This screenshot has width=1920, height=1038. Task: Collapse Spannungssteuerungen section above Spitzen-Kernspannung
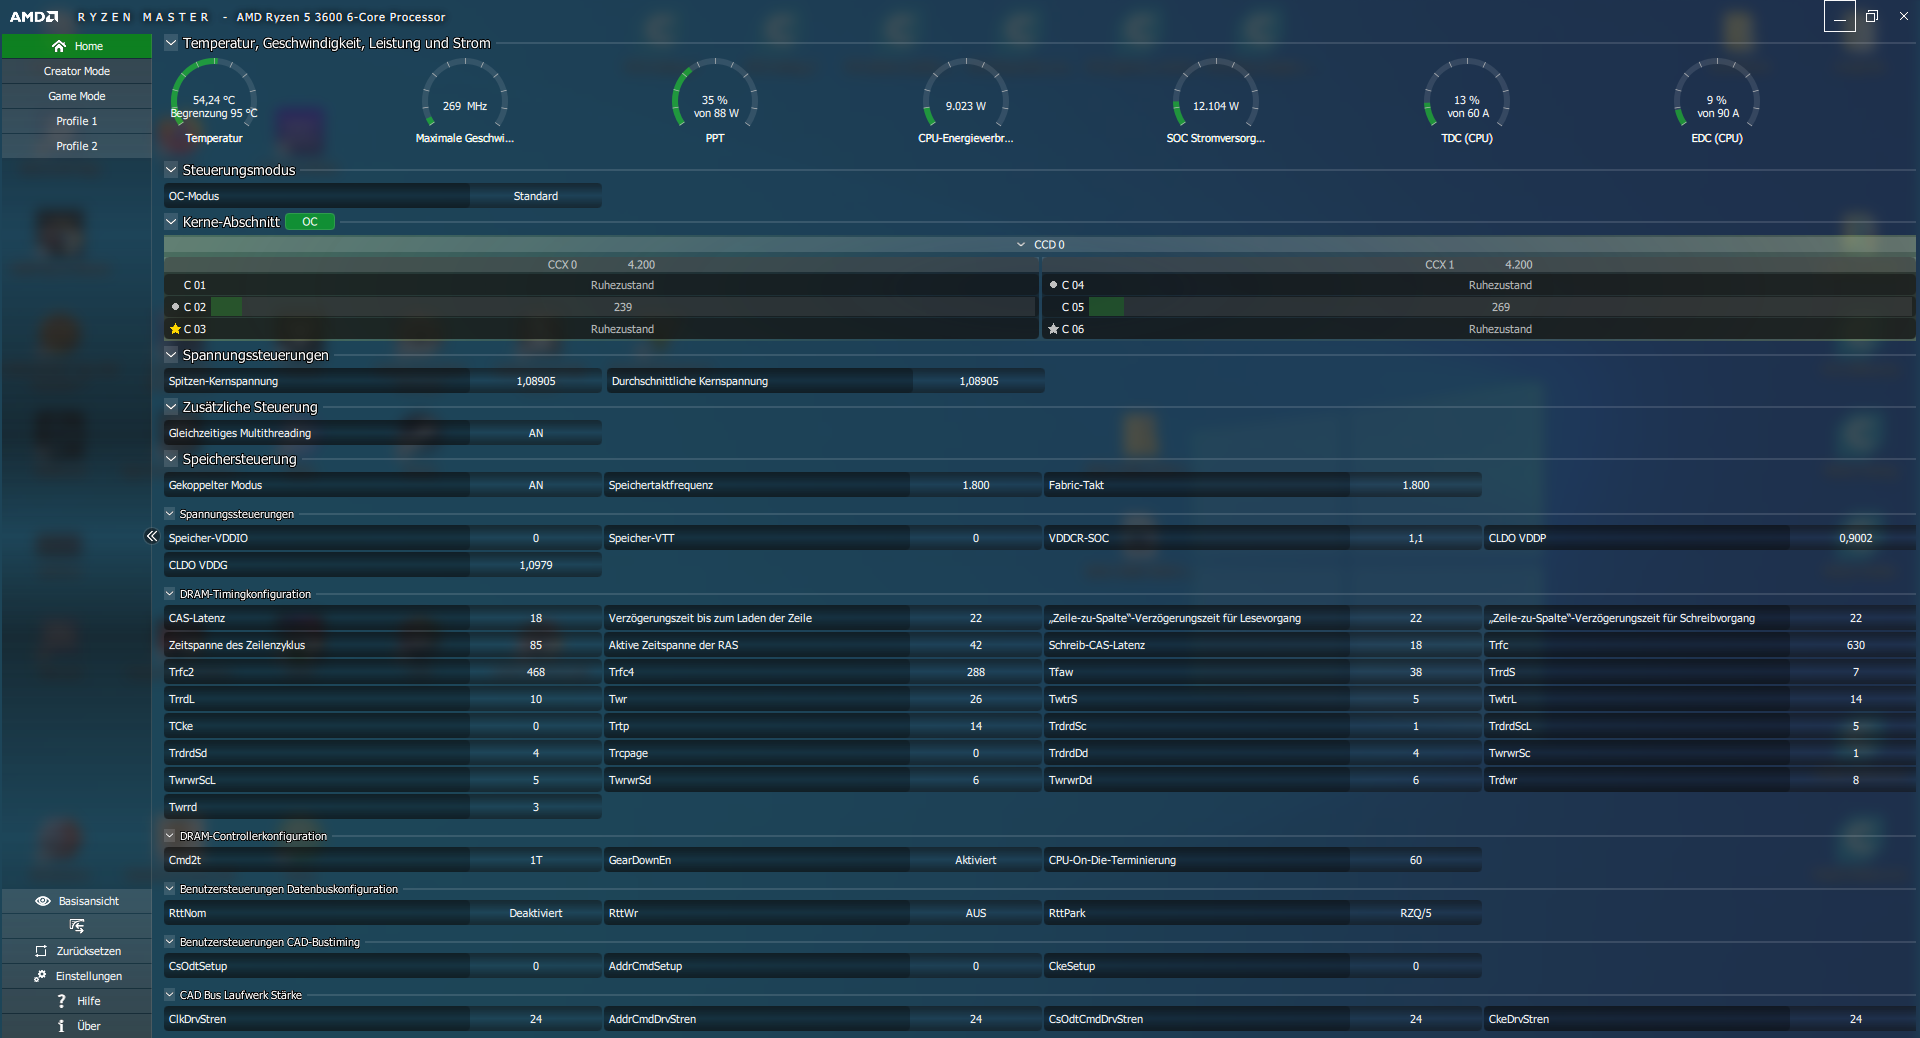tap(171, 355)
